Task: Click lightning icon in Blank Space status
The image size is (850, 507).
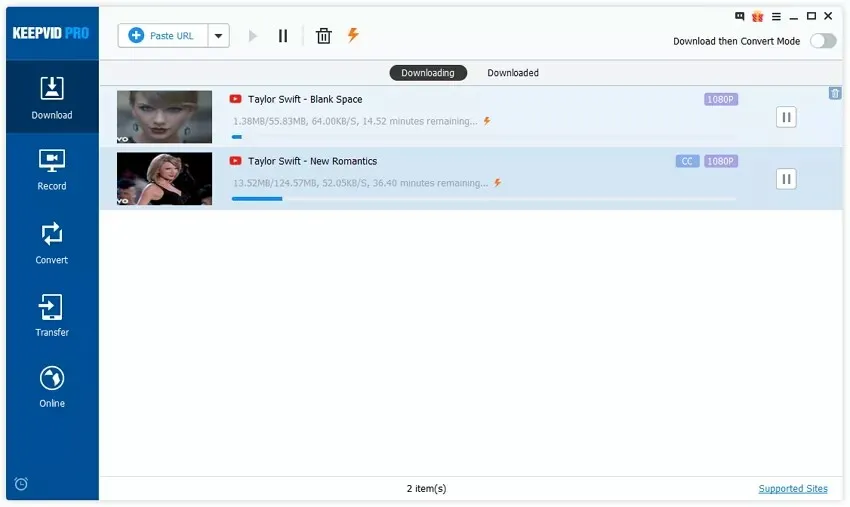Action: [x=487, y=121]
